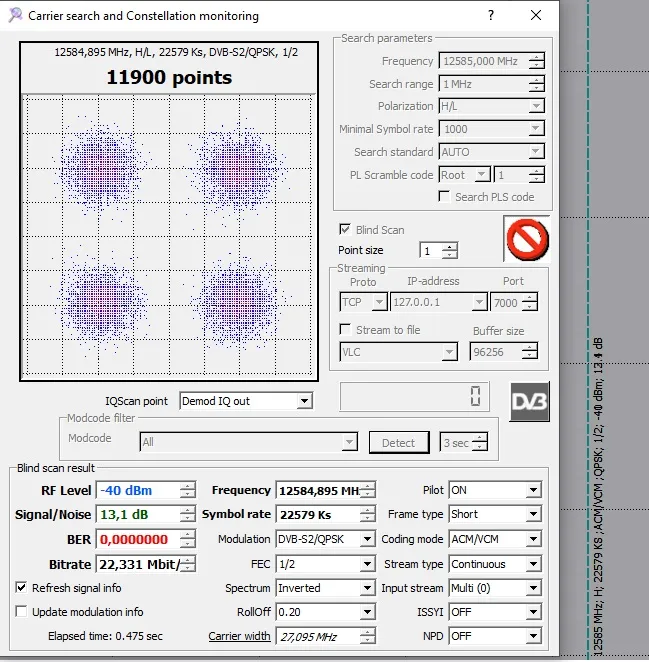
Task: Open the Modulation DVB-S2/QPSK dropdown
Action: pyautogui.click(x=366, y=539)
